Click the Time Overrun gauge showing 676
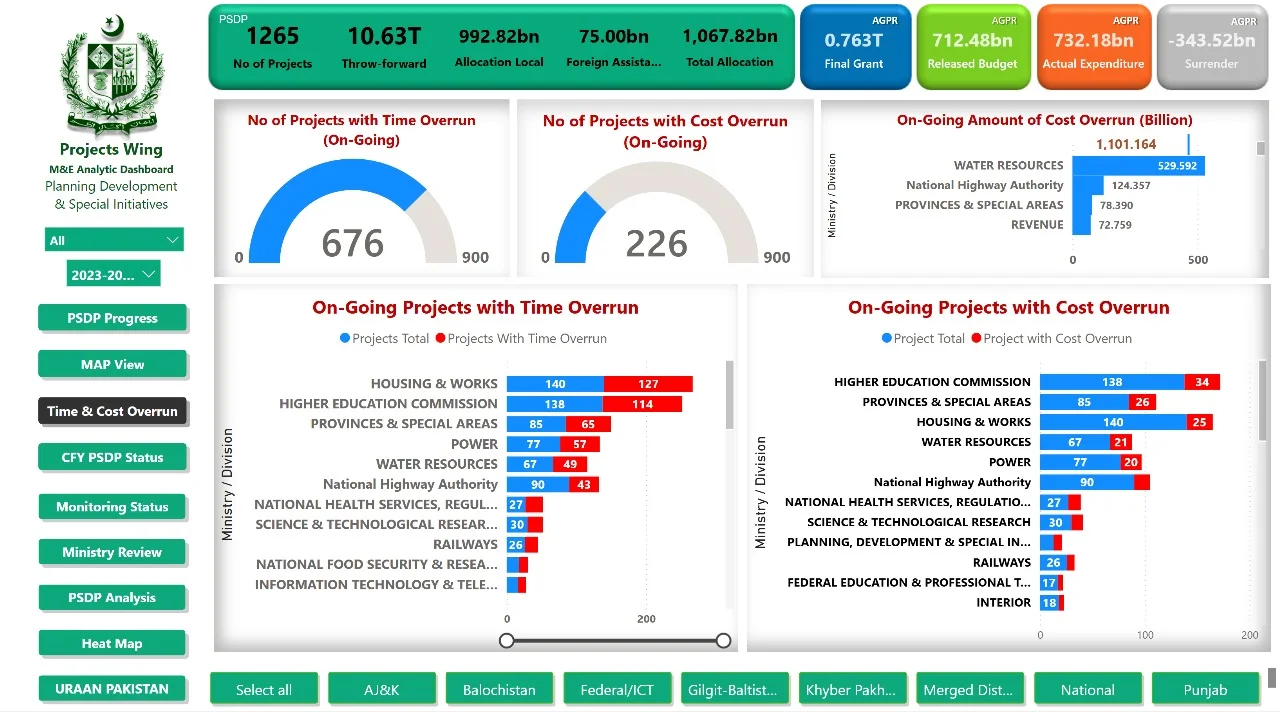Screen dimensions: 1280x712 click(x=352, y=212)
